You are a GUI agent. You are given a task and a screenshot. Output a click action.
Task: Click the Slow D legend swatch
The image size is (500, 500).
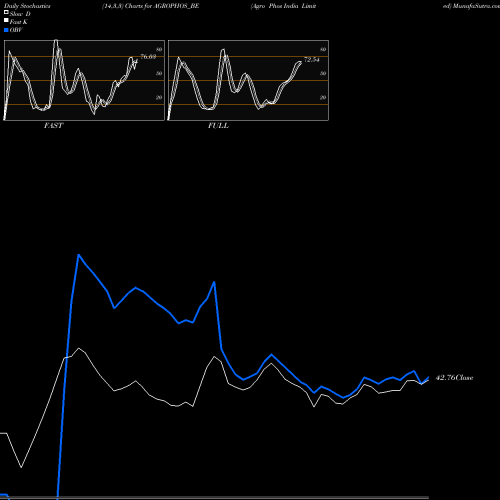click(x=6, y=12)
